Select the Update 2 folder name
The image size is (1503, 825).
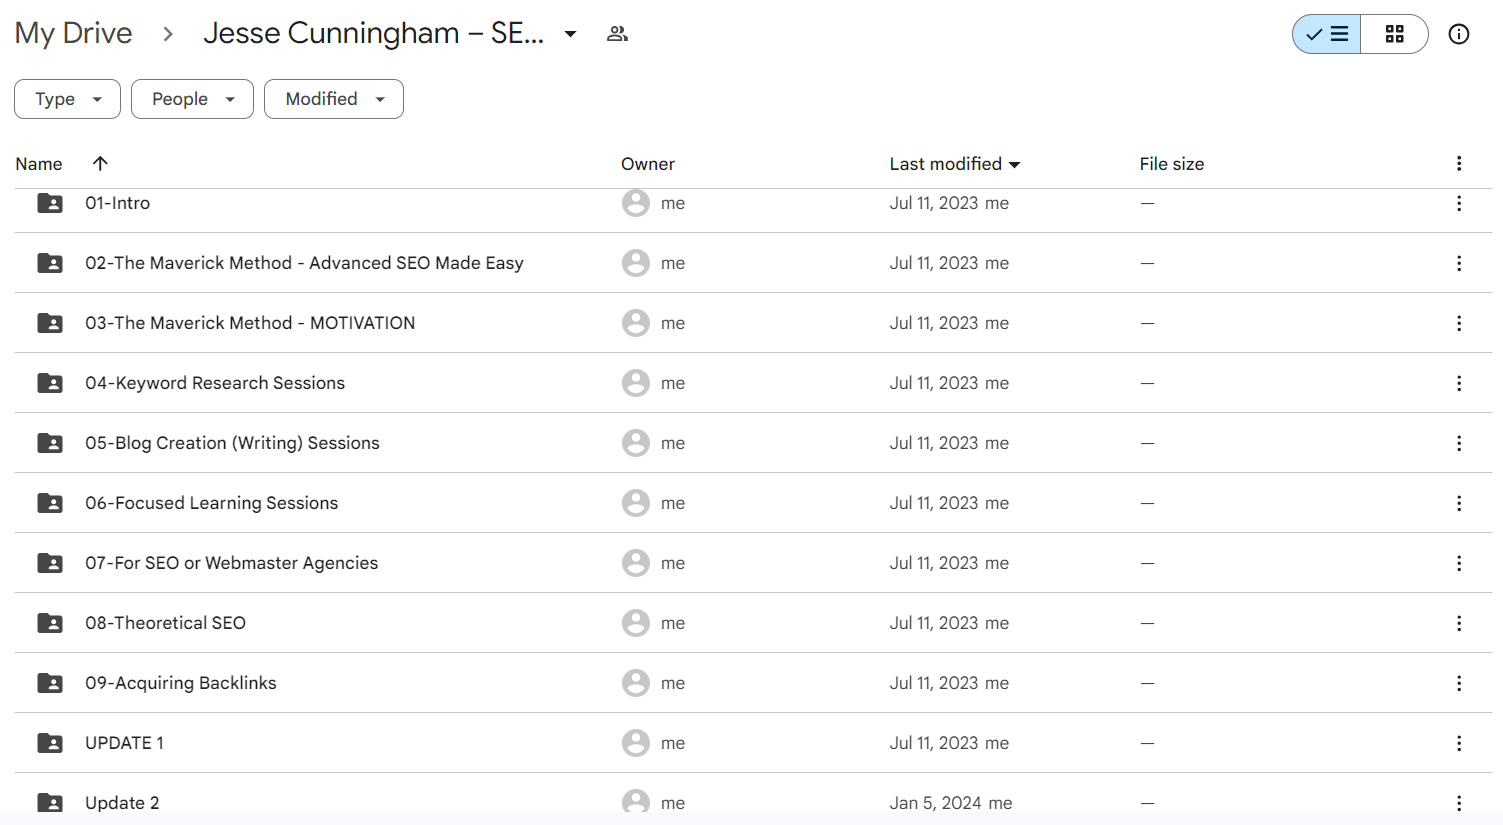pyautogui.click(x=122, y=803)
